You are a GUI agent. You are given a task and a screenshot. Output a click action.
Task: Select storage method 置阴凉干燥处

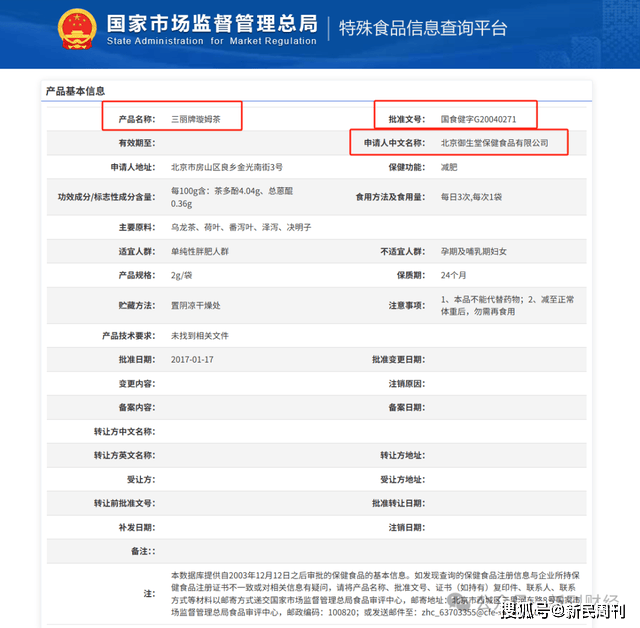(196, 305)
